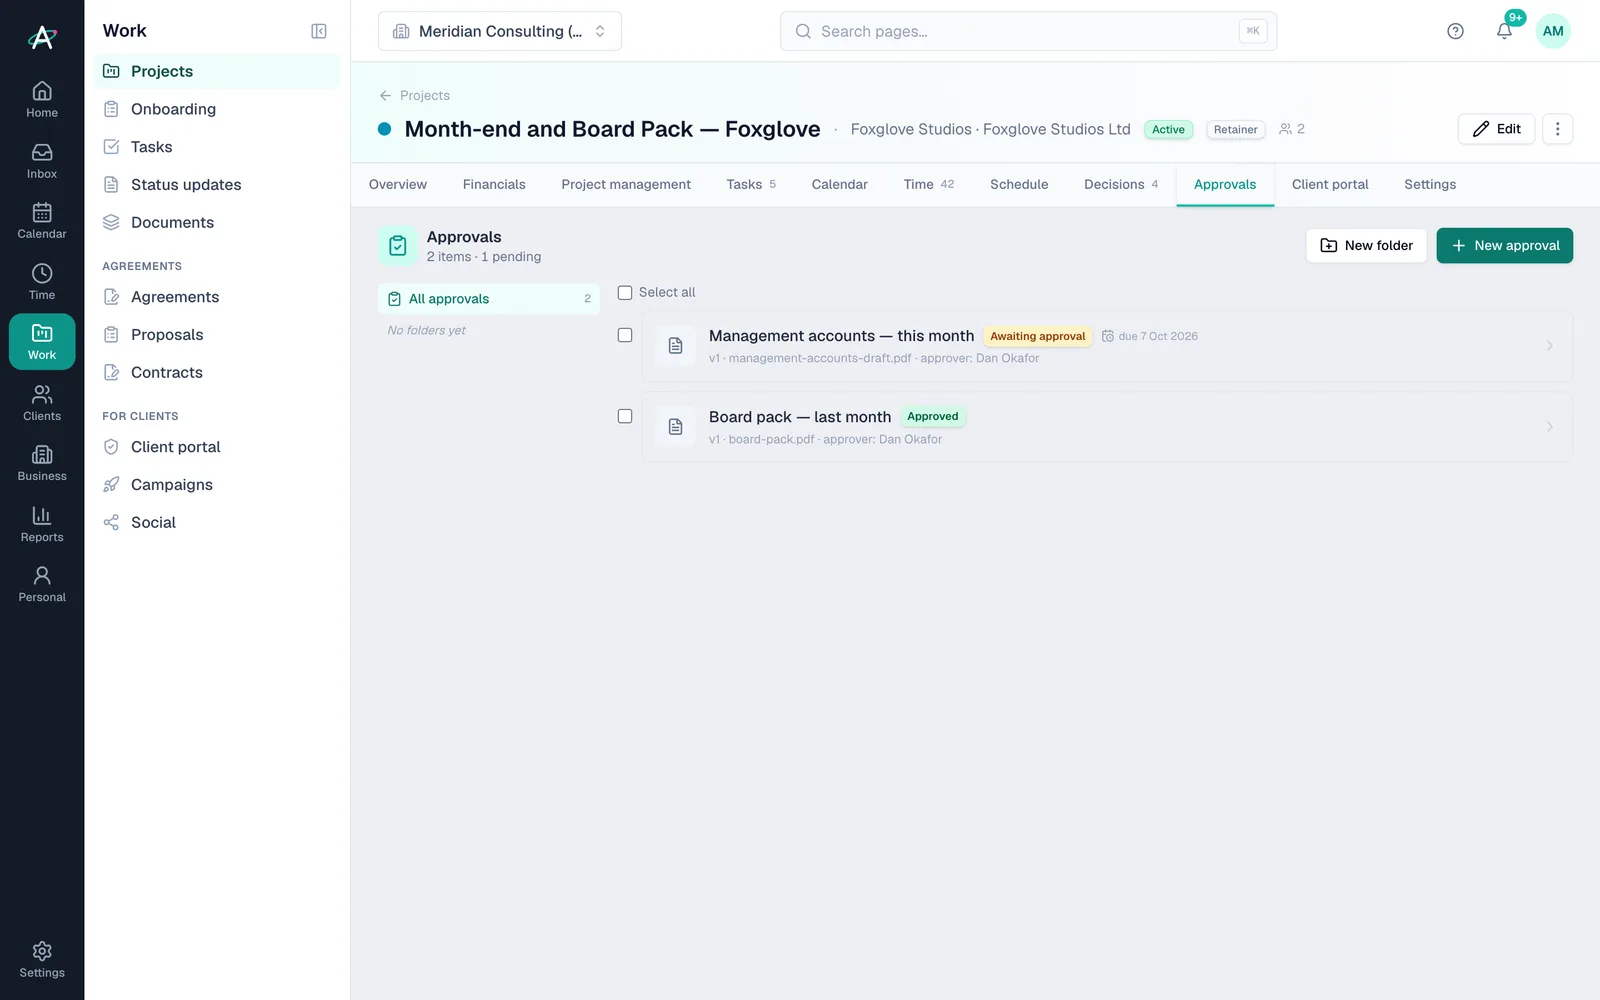Expand the Management accounts row chevron
This screenshot has width=1600, height=1000.
tap(1550, 346)
